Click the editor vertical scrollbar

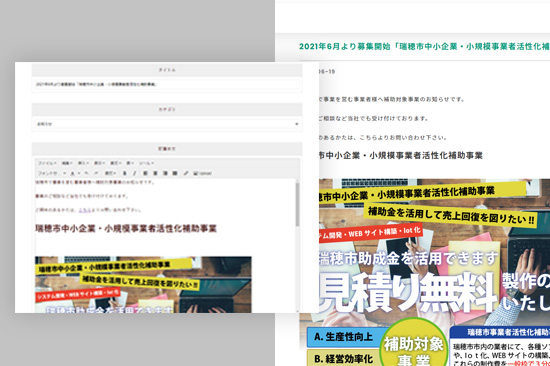297,204
